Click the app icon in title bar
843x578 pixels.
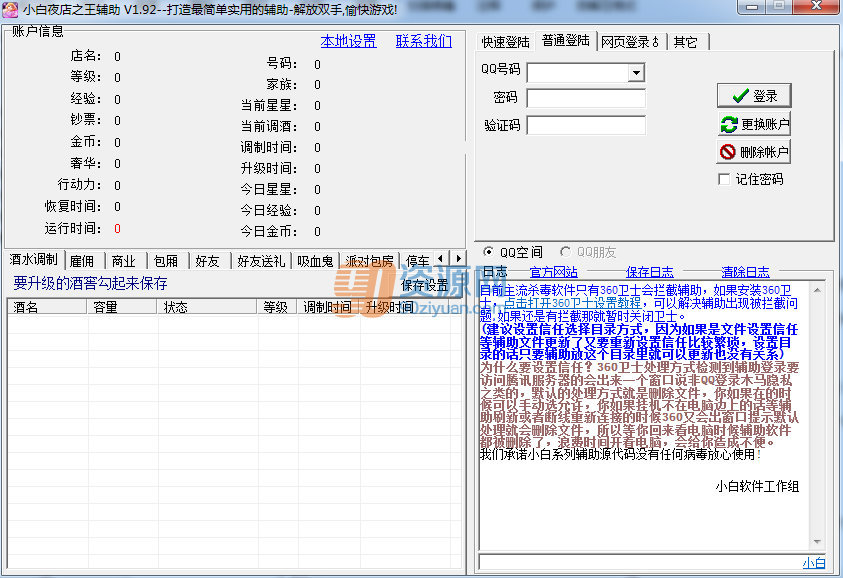point(10,9)
